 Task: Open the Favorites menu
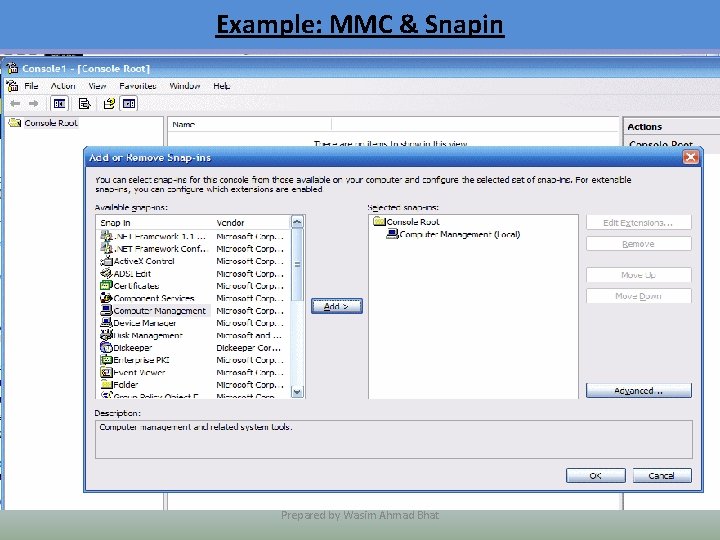137,86
